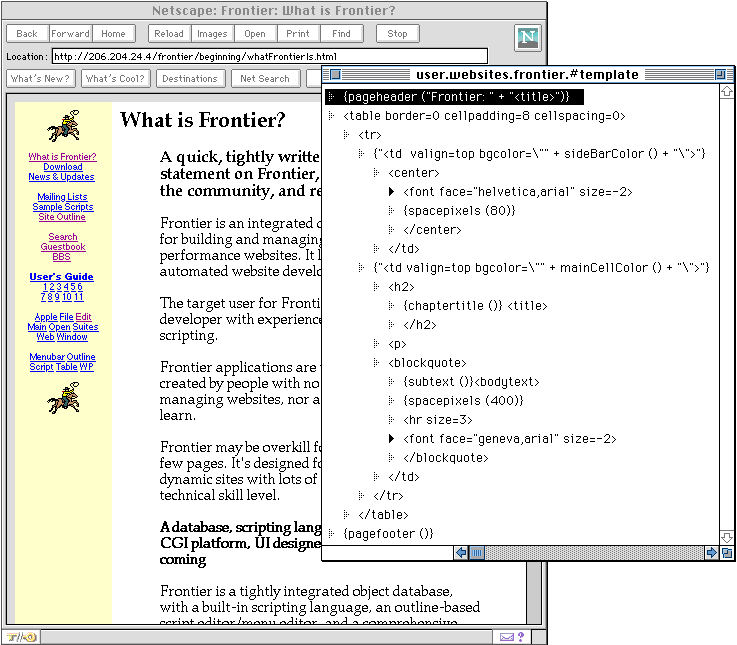
Task: Click the Location URL input field
Action: click(x=269, y=57)
